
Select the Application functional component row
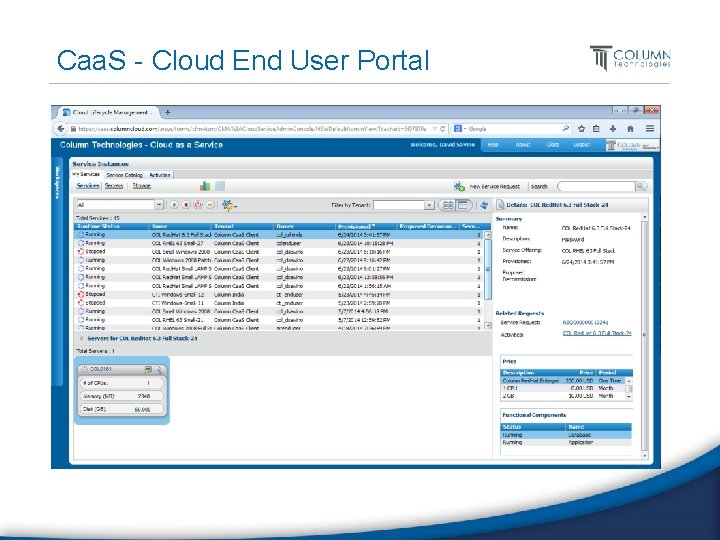(566, 442)
